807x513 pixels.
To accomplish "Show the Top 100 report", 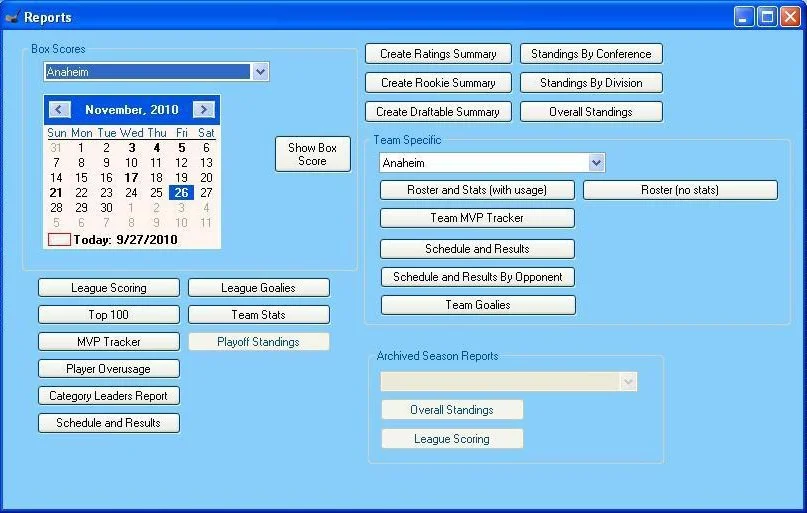I will pyautogui.click(x=109, y=315).
